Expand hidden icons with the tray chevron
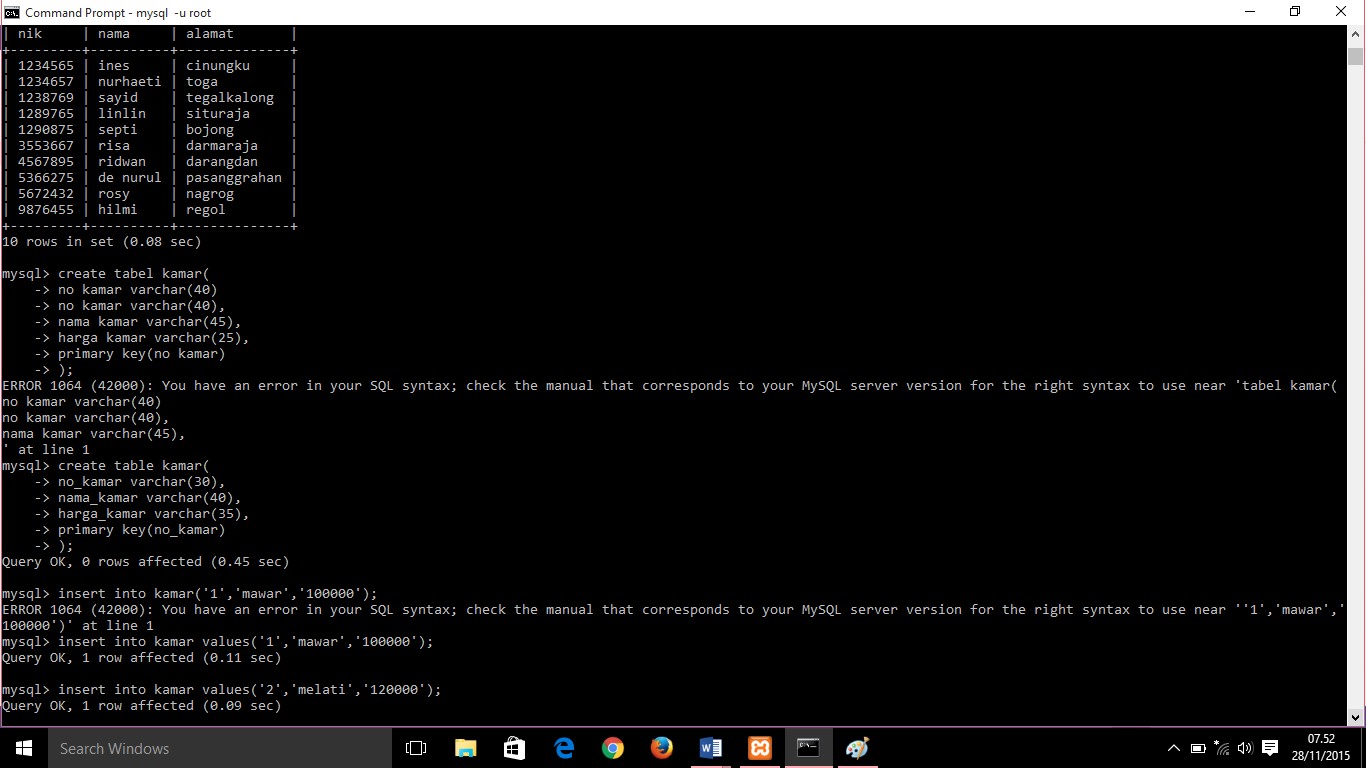 (1174, 748)
